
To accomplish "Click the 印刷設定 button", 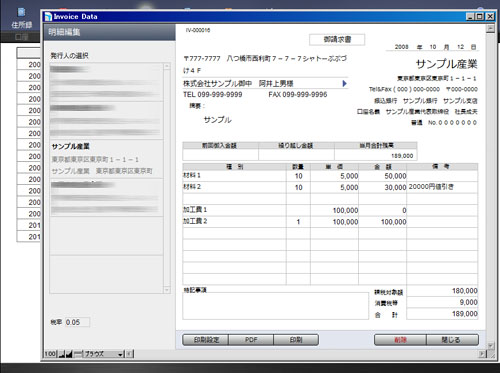I will 205,340.
